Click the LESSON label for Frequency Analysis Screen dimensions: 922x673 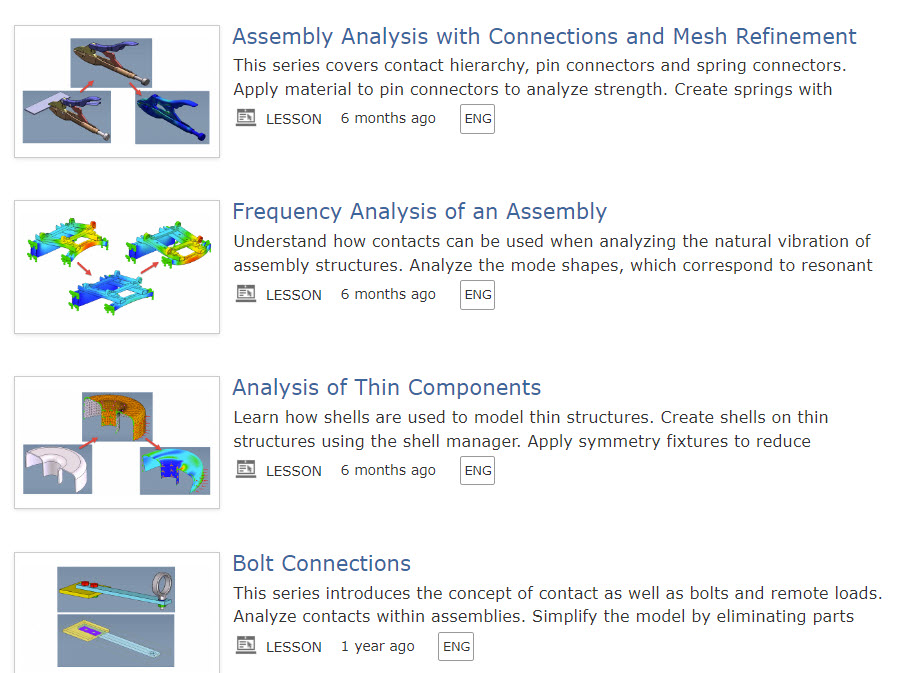pyautogui.click(x=293, y=294)
